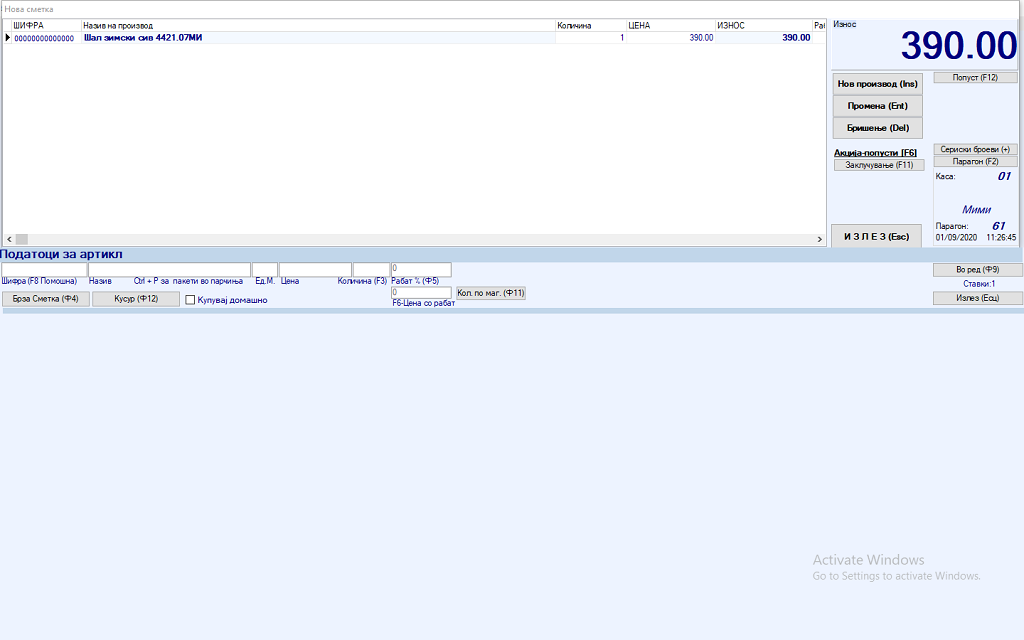Image resolution: width=1024 pixels, height=640 pixels.
Task: Click the Брза Сметка (Ф4) button
Action: tap(45, 299)
